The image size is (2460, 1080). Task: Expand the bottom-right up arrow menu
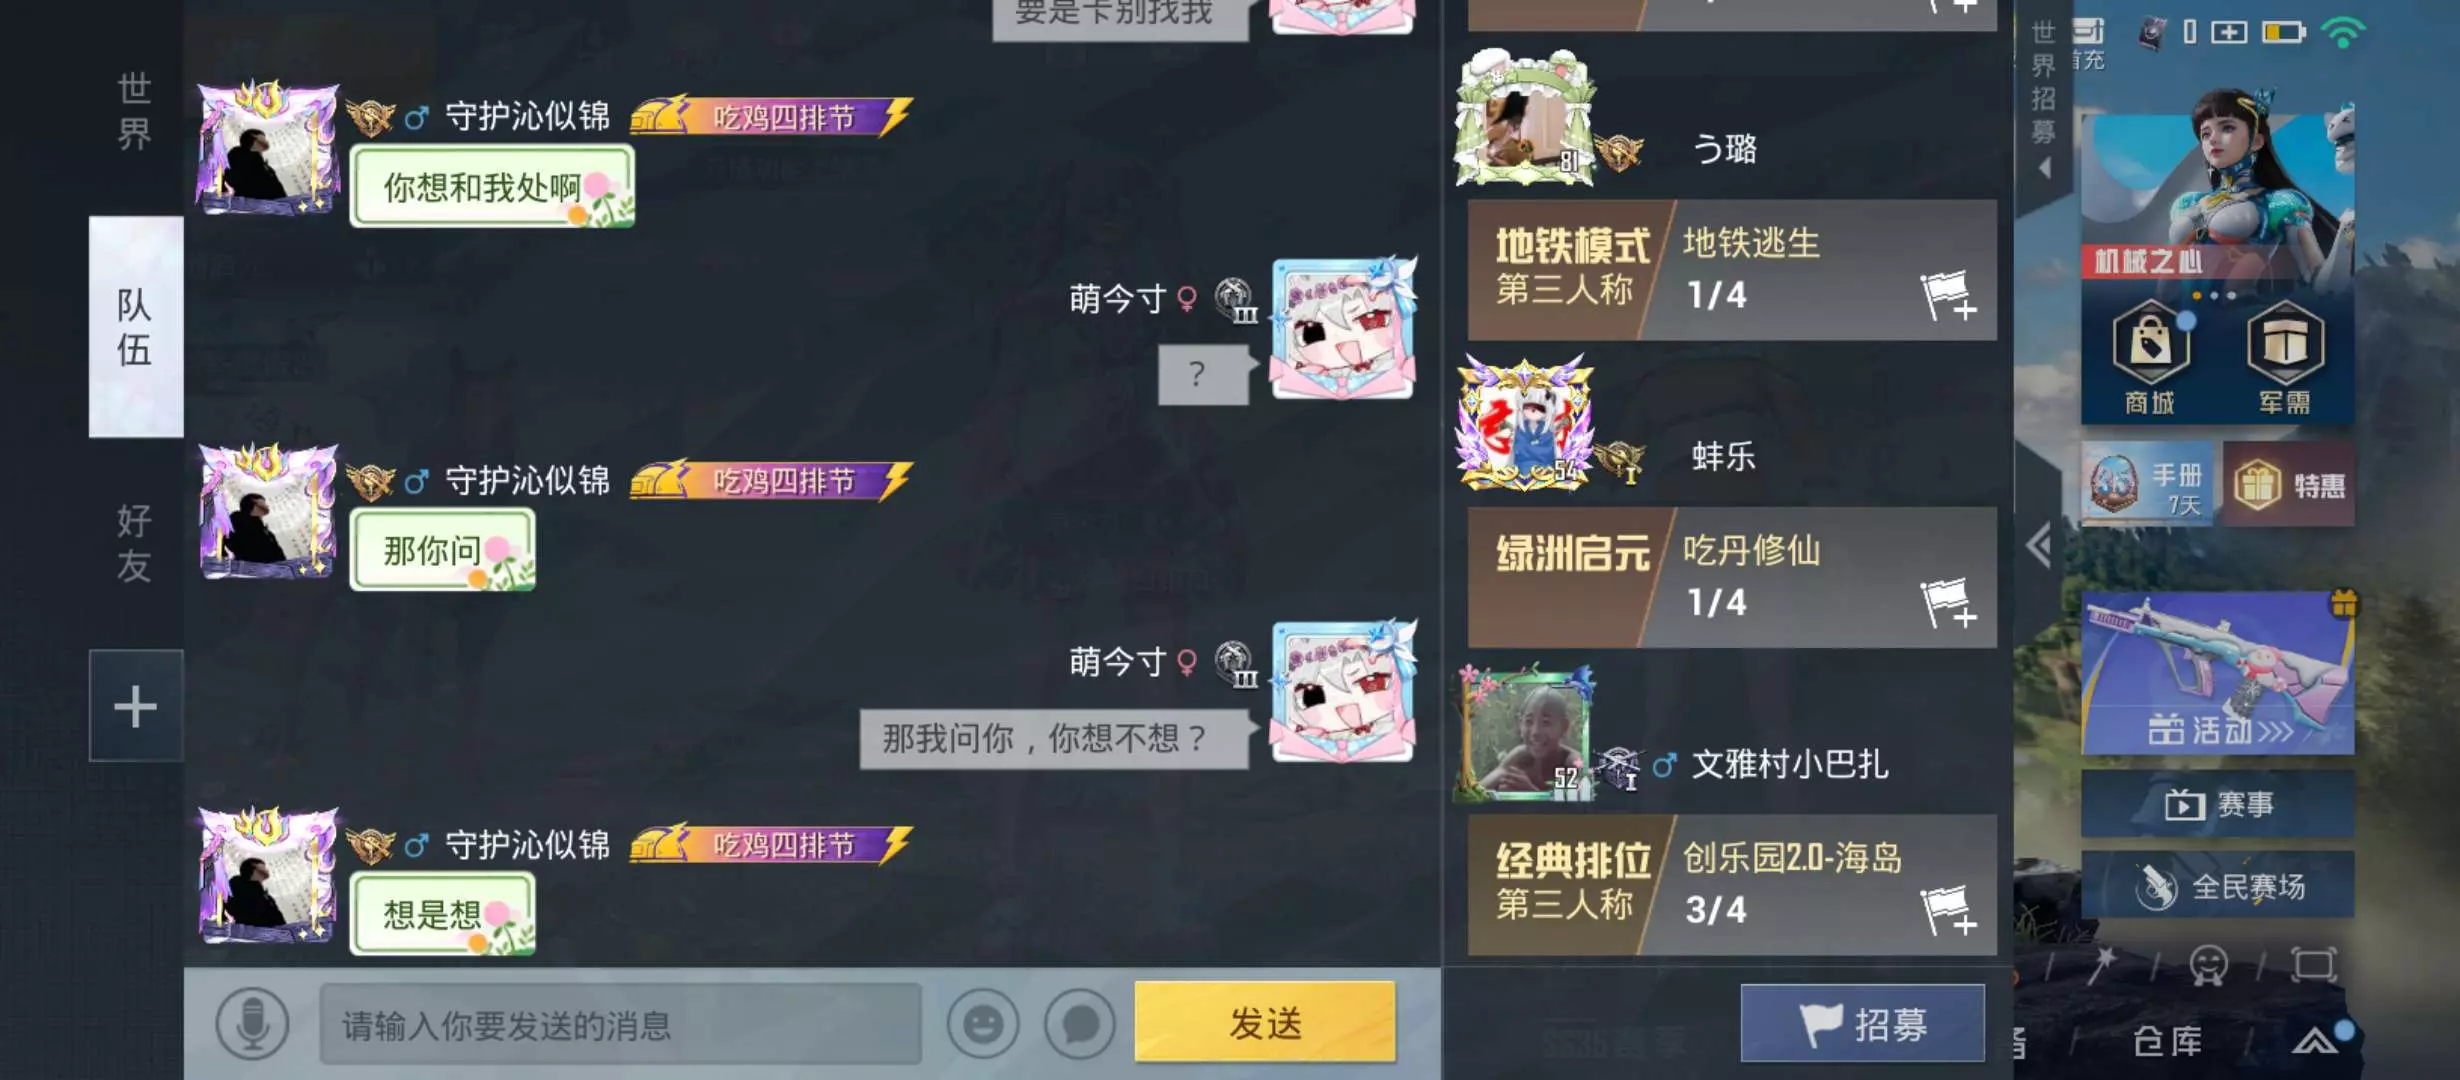click(2316, 1041)
